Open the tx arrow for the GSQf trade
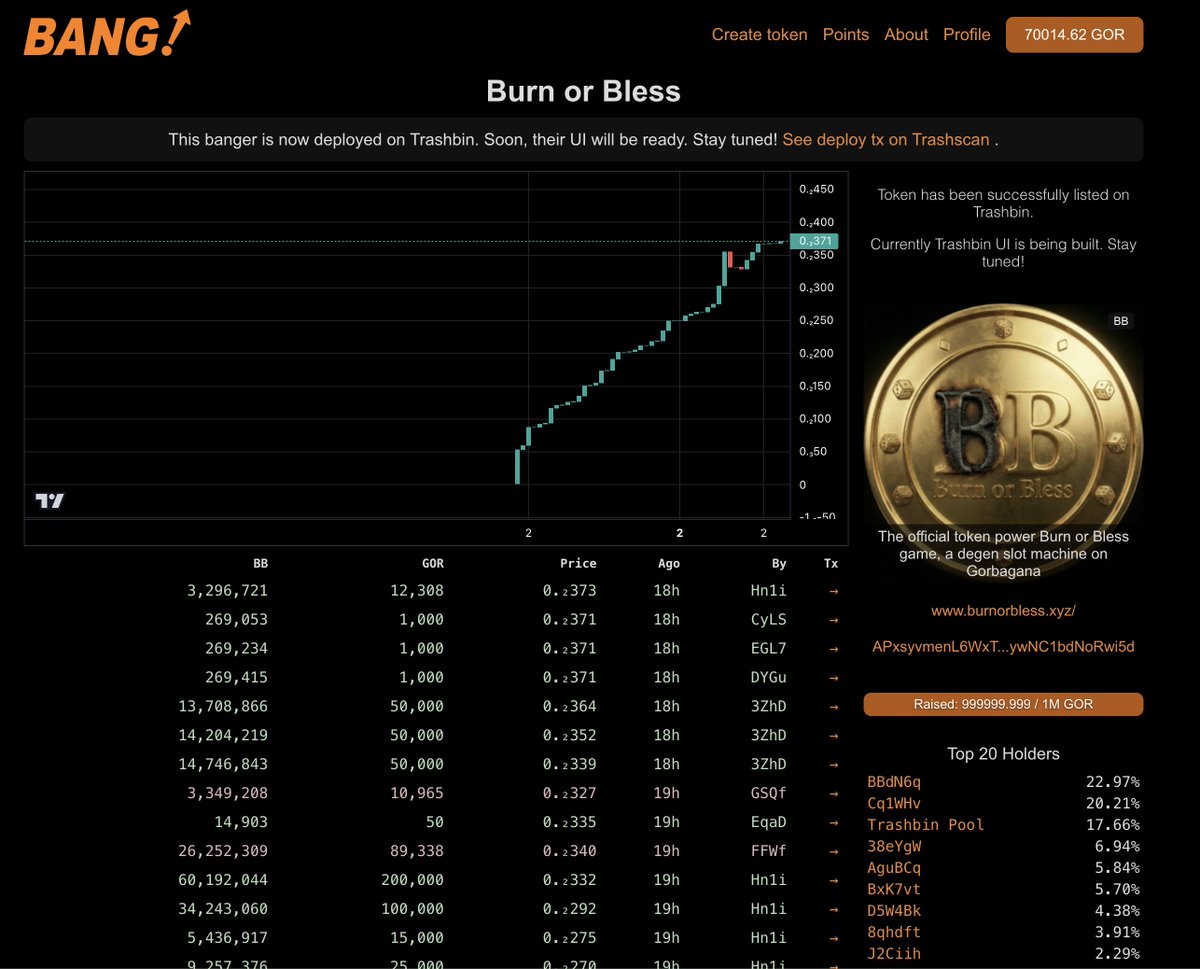The image size is (1200, 969). coord(831,793)
